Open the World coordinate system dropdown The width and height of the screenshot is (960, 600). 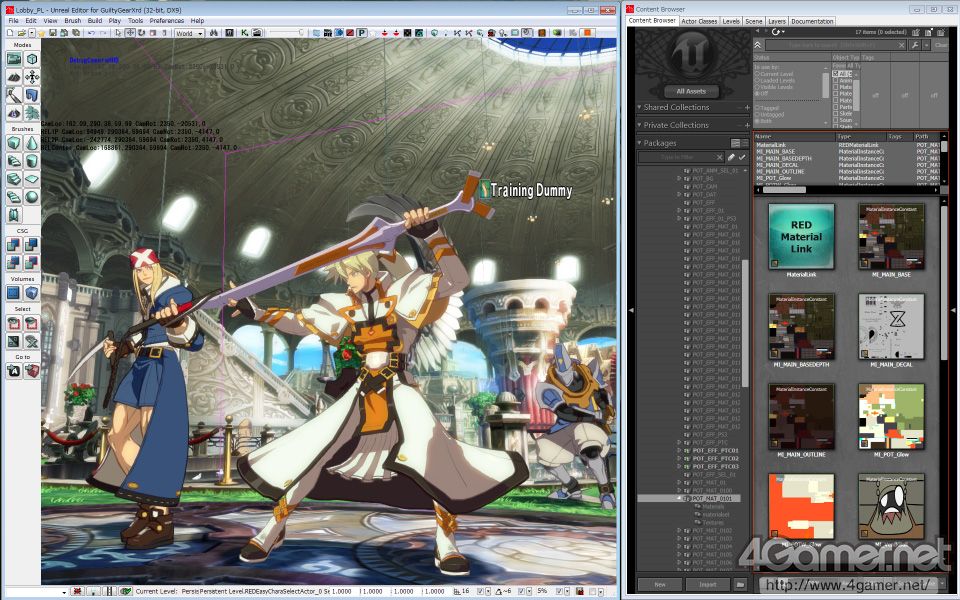tap(200, 33)
